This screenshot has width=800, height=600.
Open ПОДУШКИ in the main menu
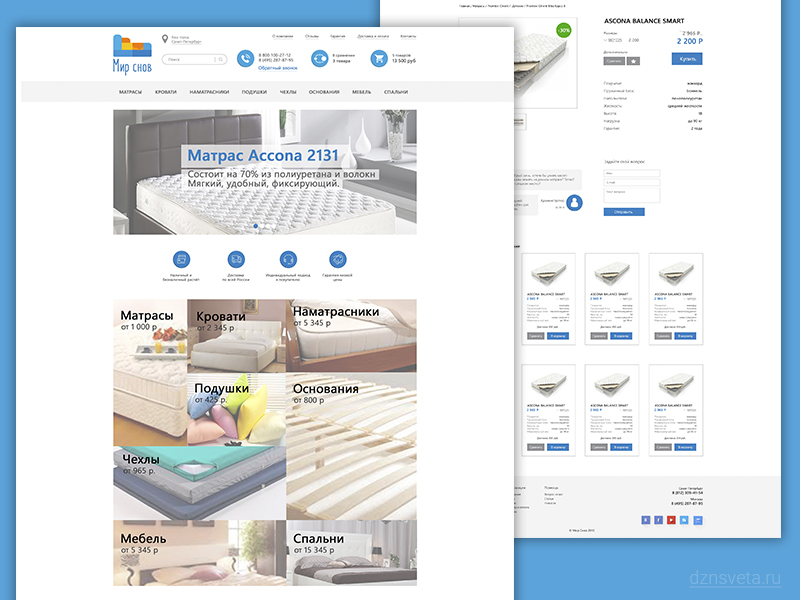click(x=254, y=92)
